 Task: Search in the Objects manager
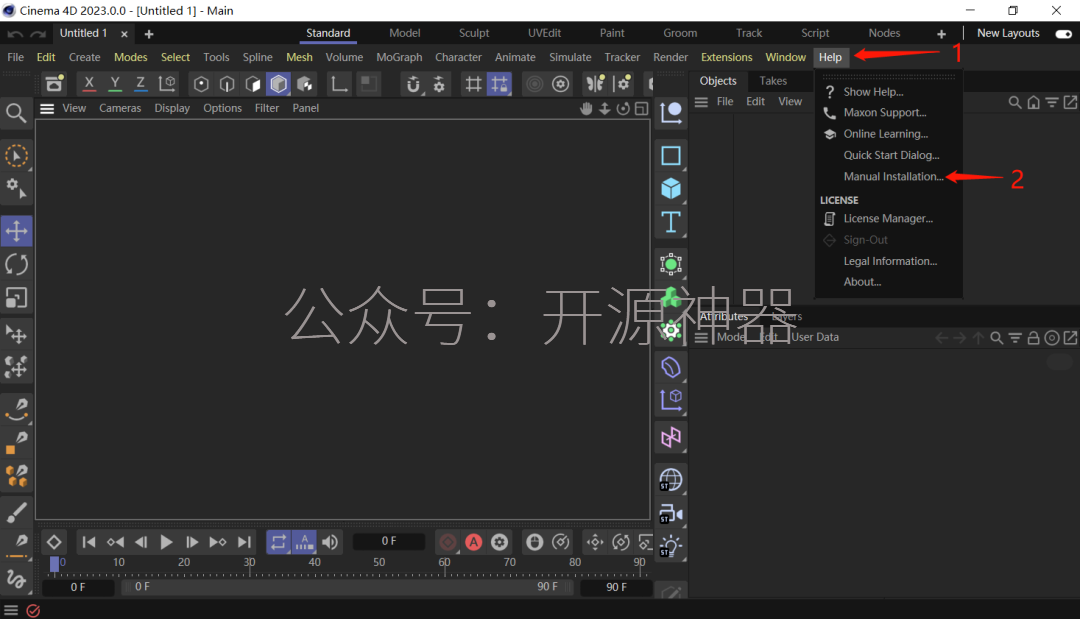(1015, 102)
